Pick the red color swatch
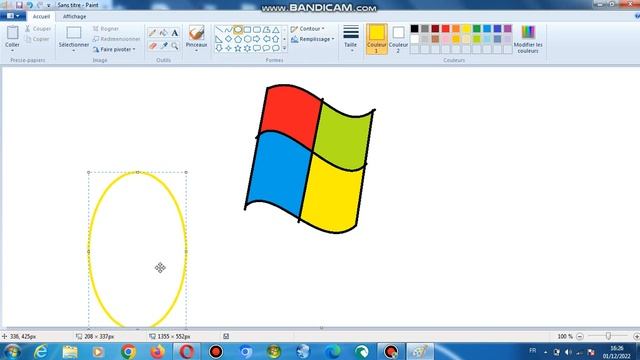640x360 pixels. tap(445, 29)
